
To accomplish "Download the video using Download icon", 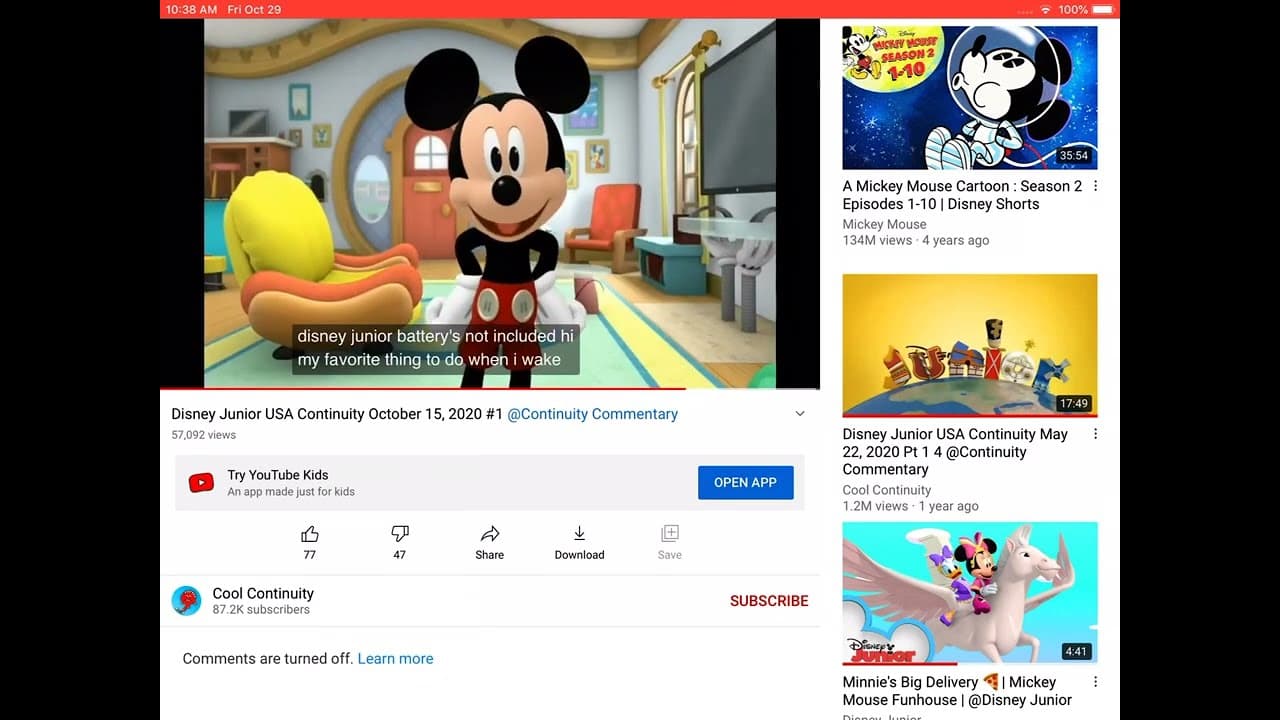I will (x=579, y=534).
